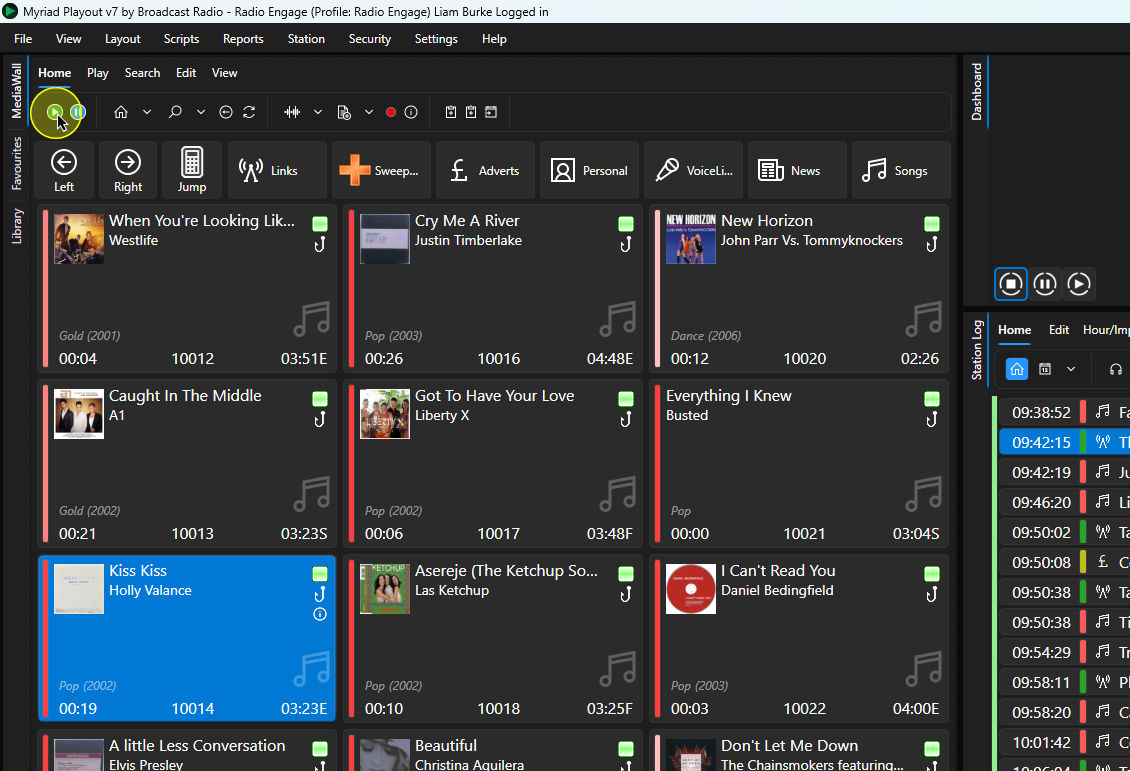
Task: Expand the dropdown arrow next to search magnifier
Action: (201, 112)
